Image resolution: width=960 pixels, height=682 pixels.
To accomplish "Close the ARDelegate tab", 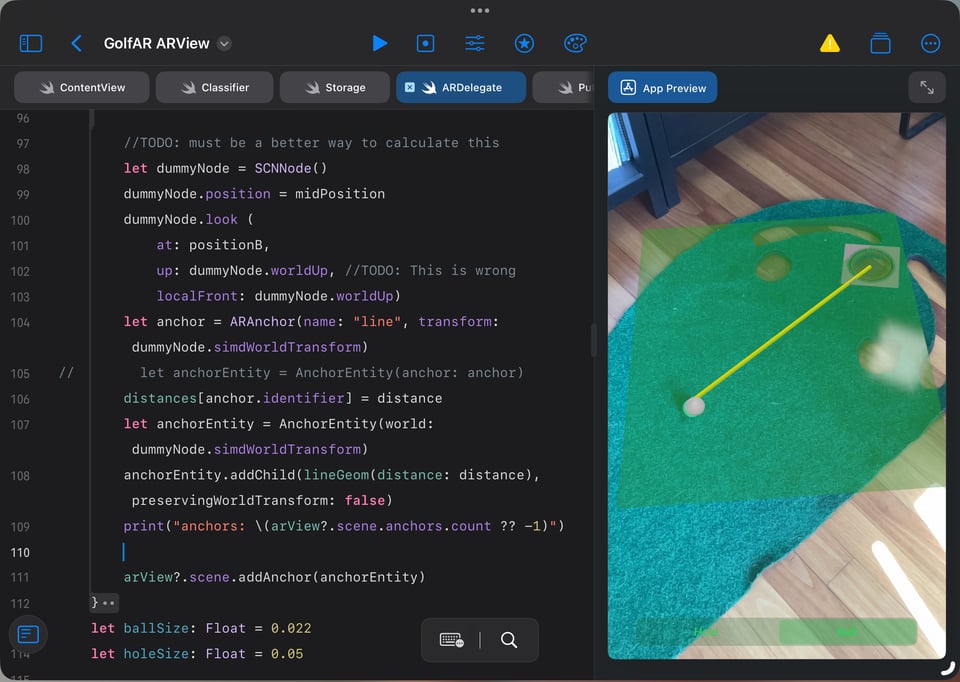I will point(410,88).
